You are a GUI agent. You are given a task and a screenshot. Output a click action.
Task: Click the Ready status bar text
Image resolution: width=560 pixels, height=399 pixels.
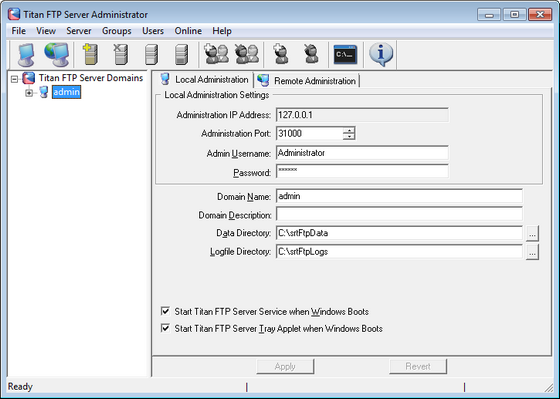[20, 386]
